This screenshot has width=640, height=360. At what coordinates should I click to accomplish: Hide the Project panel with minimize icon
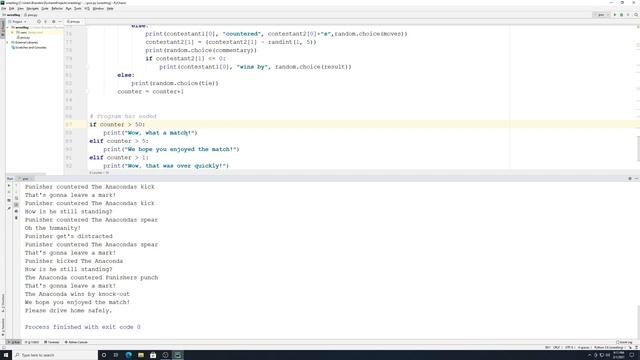point(60,22)
